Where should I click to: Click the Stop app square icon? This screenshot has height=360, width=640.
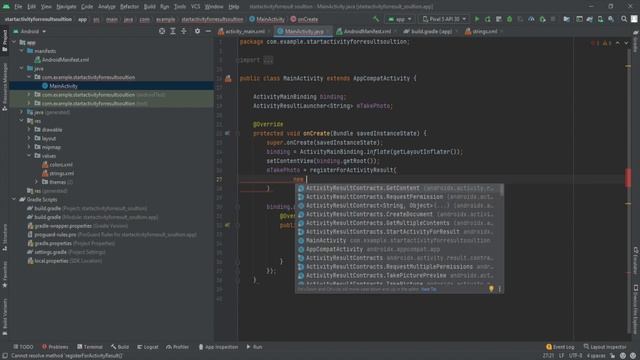[553, 19]
